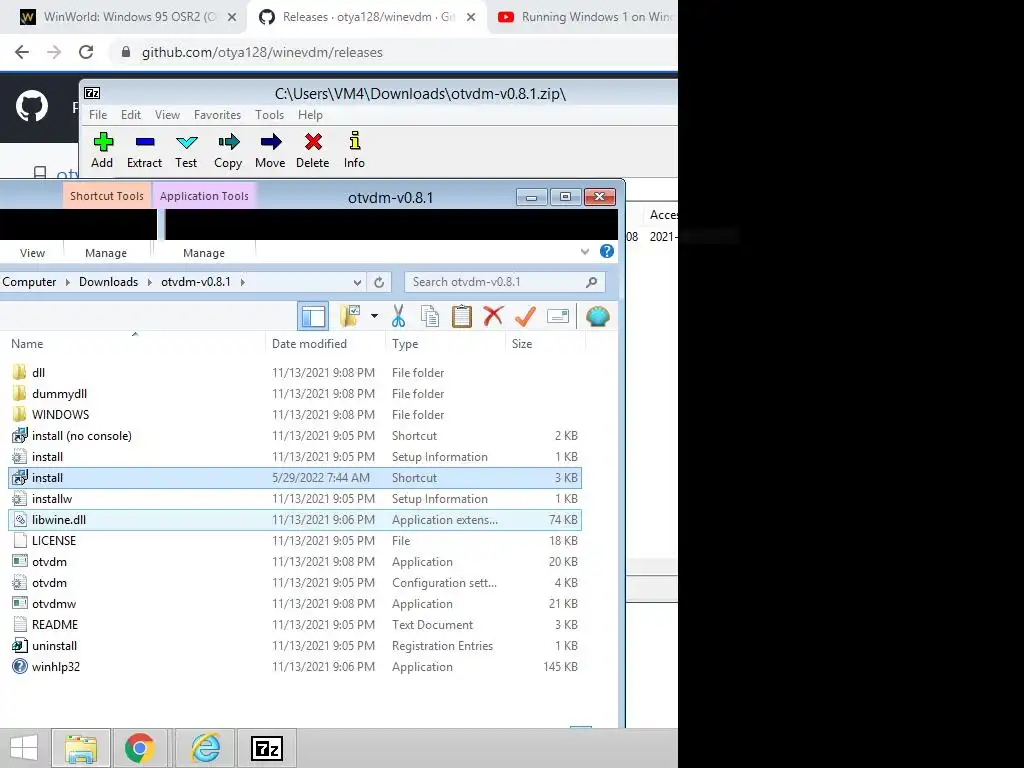Open Internet Explorer from taskbar
Screen dimensions: 1024x768
[205, 748]
